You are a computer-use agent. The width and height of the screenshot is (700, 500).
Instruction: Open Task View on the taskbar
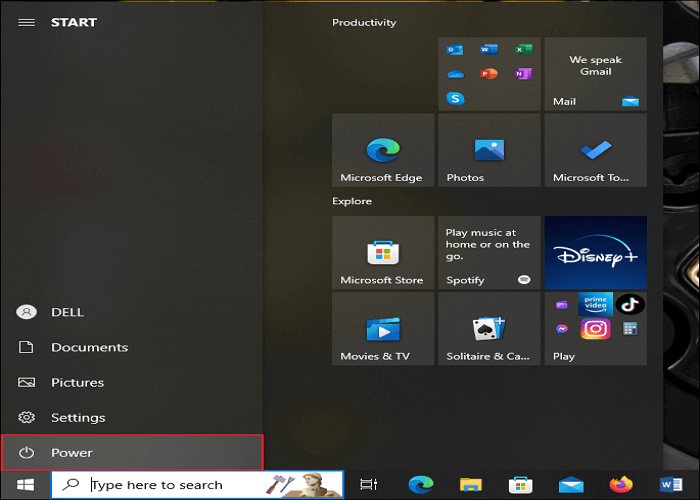[x=369, y=485]
